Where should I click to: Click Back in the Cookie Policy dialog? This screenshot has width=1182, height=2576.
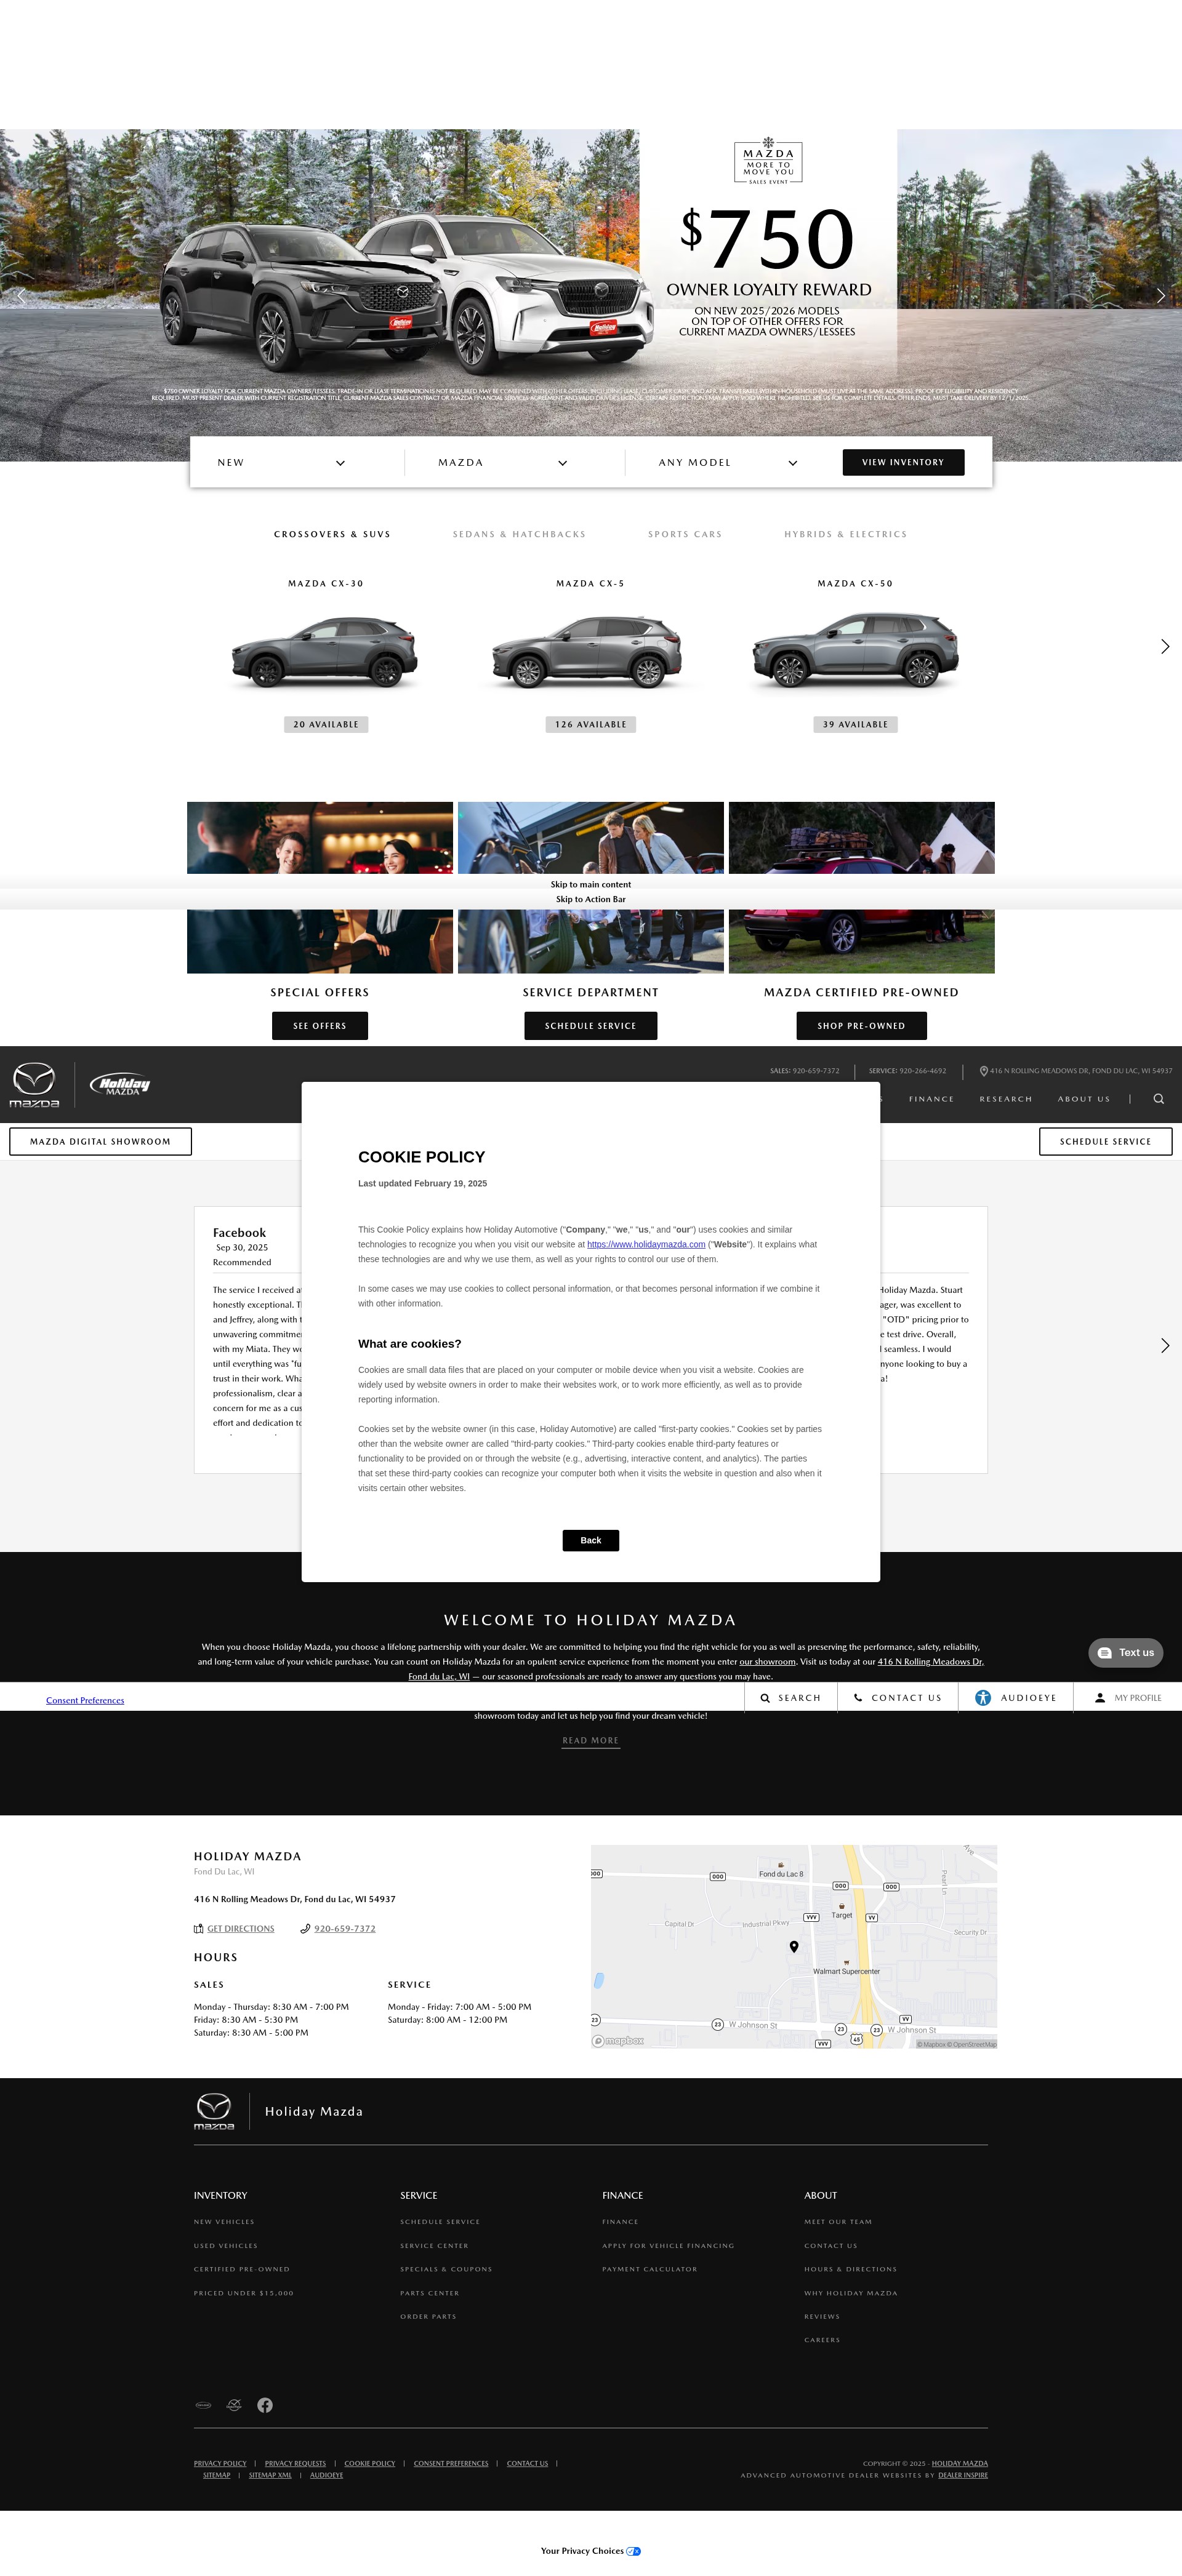[591, 1540]
